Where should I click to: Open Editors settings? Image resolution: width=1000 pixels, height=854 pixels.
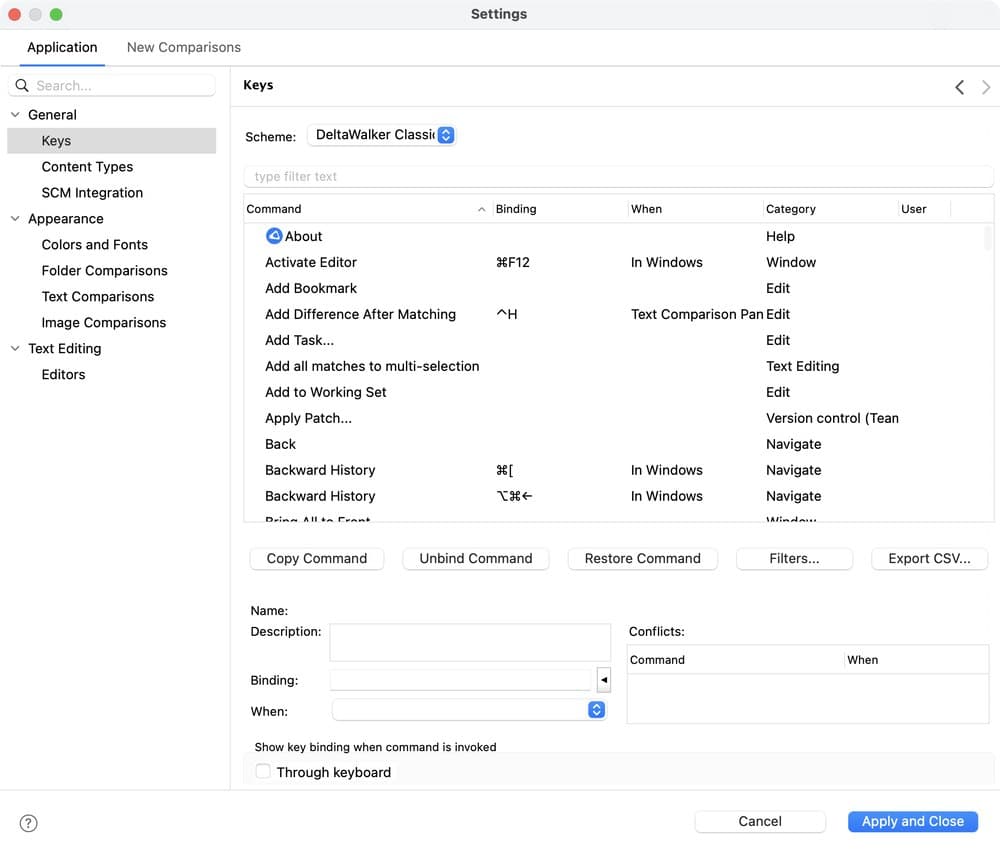pyautogui.click(x=63, y=374)
